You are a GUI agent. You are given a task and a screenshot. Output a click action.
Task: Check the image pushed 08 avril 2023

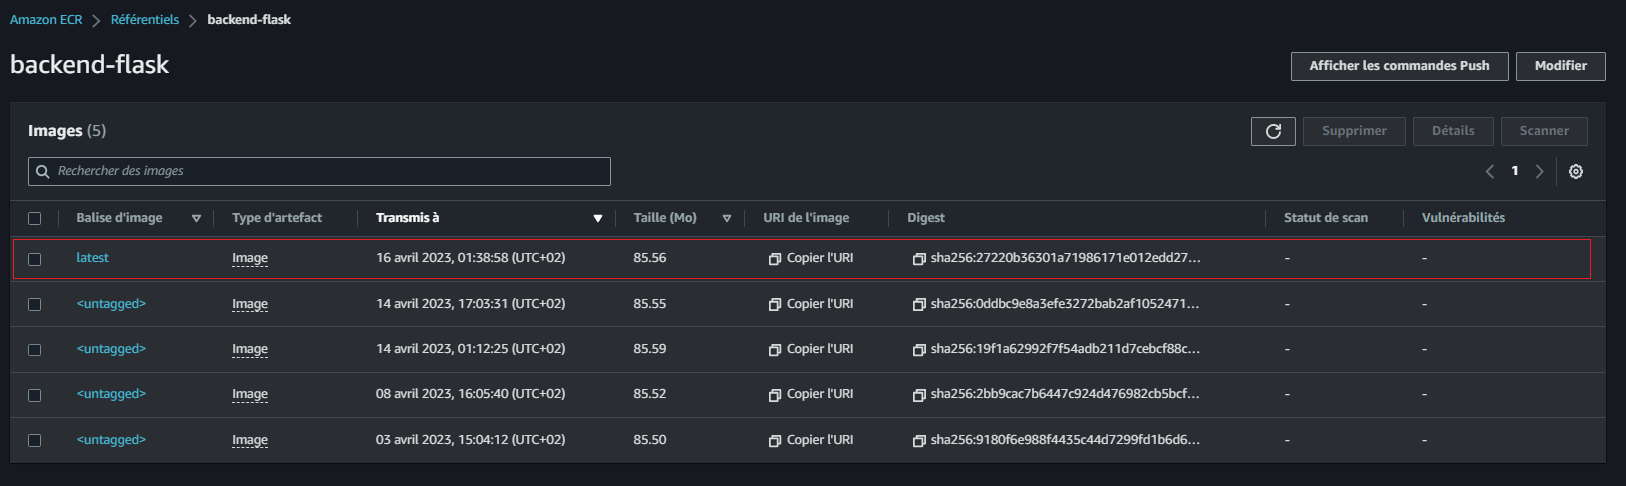point(35,395)
